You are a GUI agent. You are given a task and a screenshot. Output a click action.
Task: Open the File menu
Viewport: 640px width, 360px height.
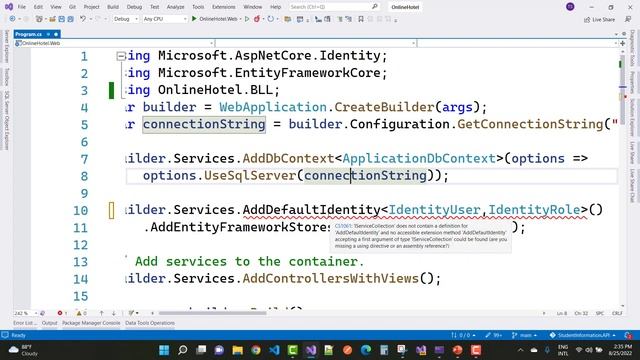point(22,7)
